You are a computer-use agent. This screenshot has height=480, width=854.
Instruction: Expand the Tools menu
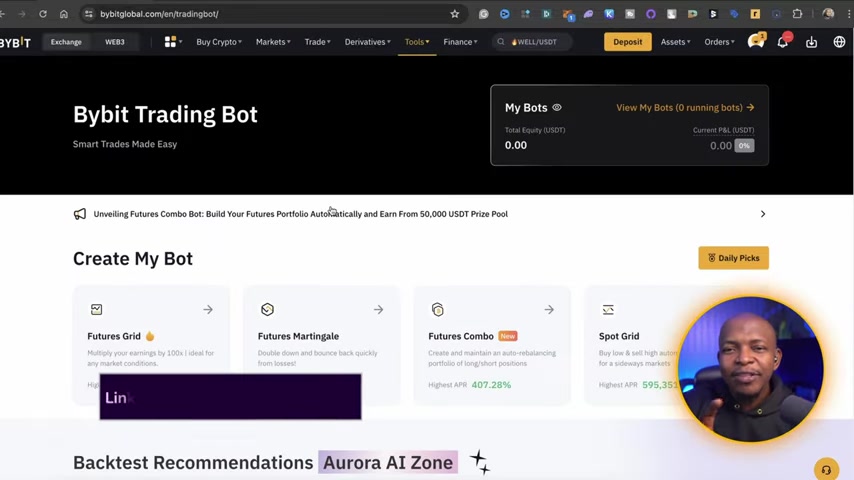[x=417, y=42]
